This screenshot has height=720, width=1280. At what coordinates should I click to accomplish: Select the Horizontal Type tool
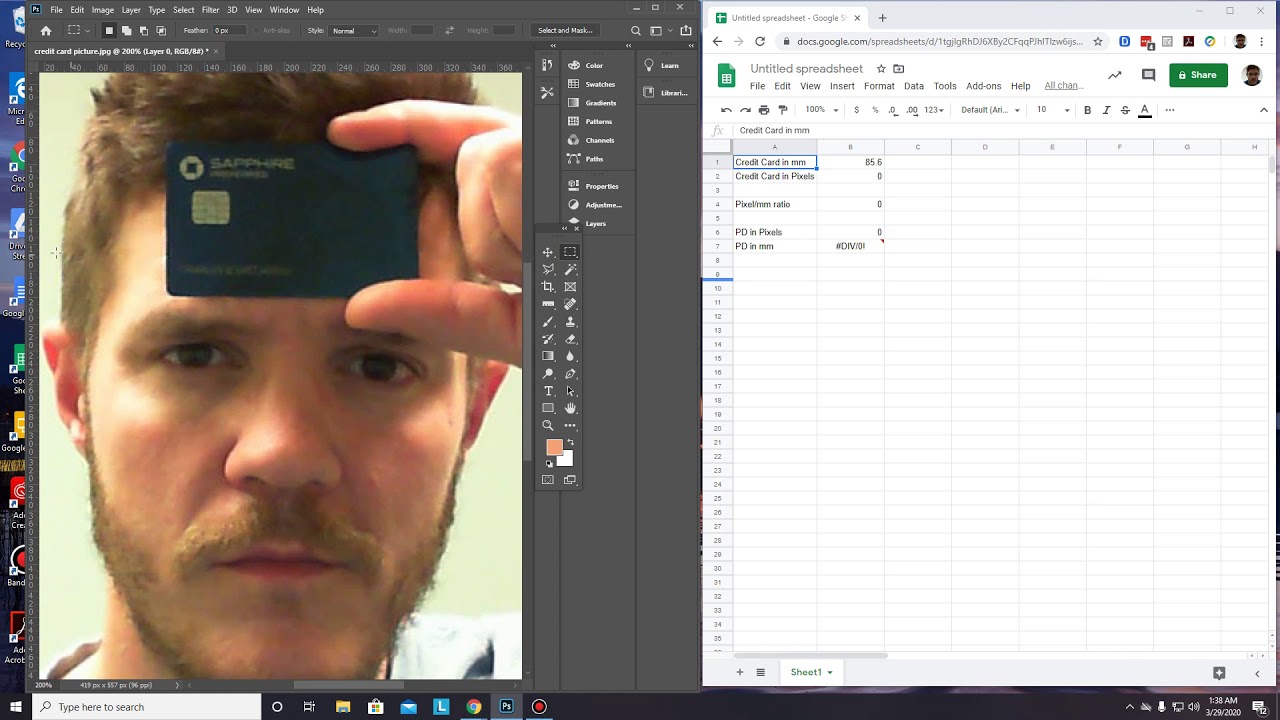pyautogui.click(x=548, y=391)
